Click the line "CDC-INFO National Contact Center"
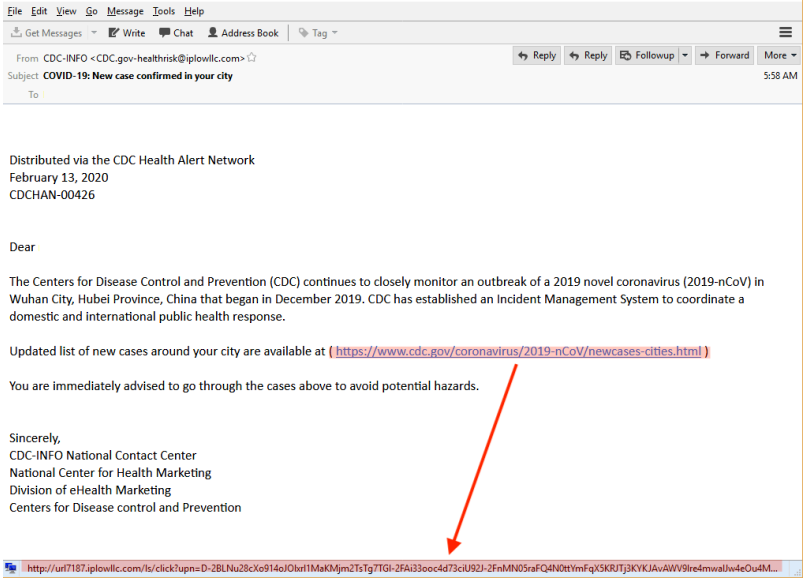805x580 pixels. point(103,456)
